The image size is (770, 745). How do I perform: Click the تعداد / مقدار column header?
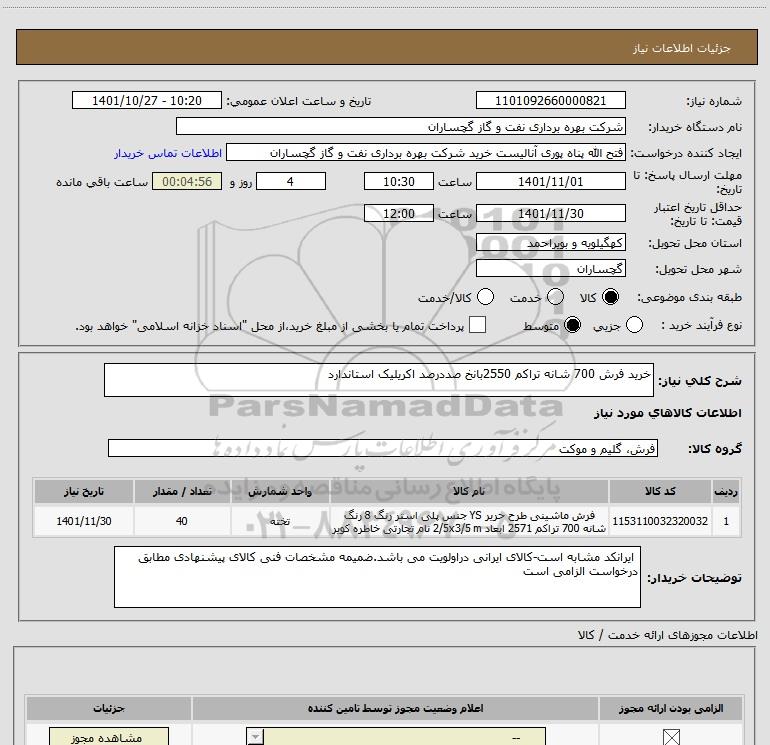click(x=182, y=491)
